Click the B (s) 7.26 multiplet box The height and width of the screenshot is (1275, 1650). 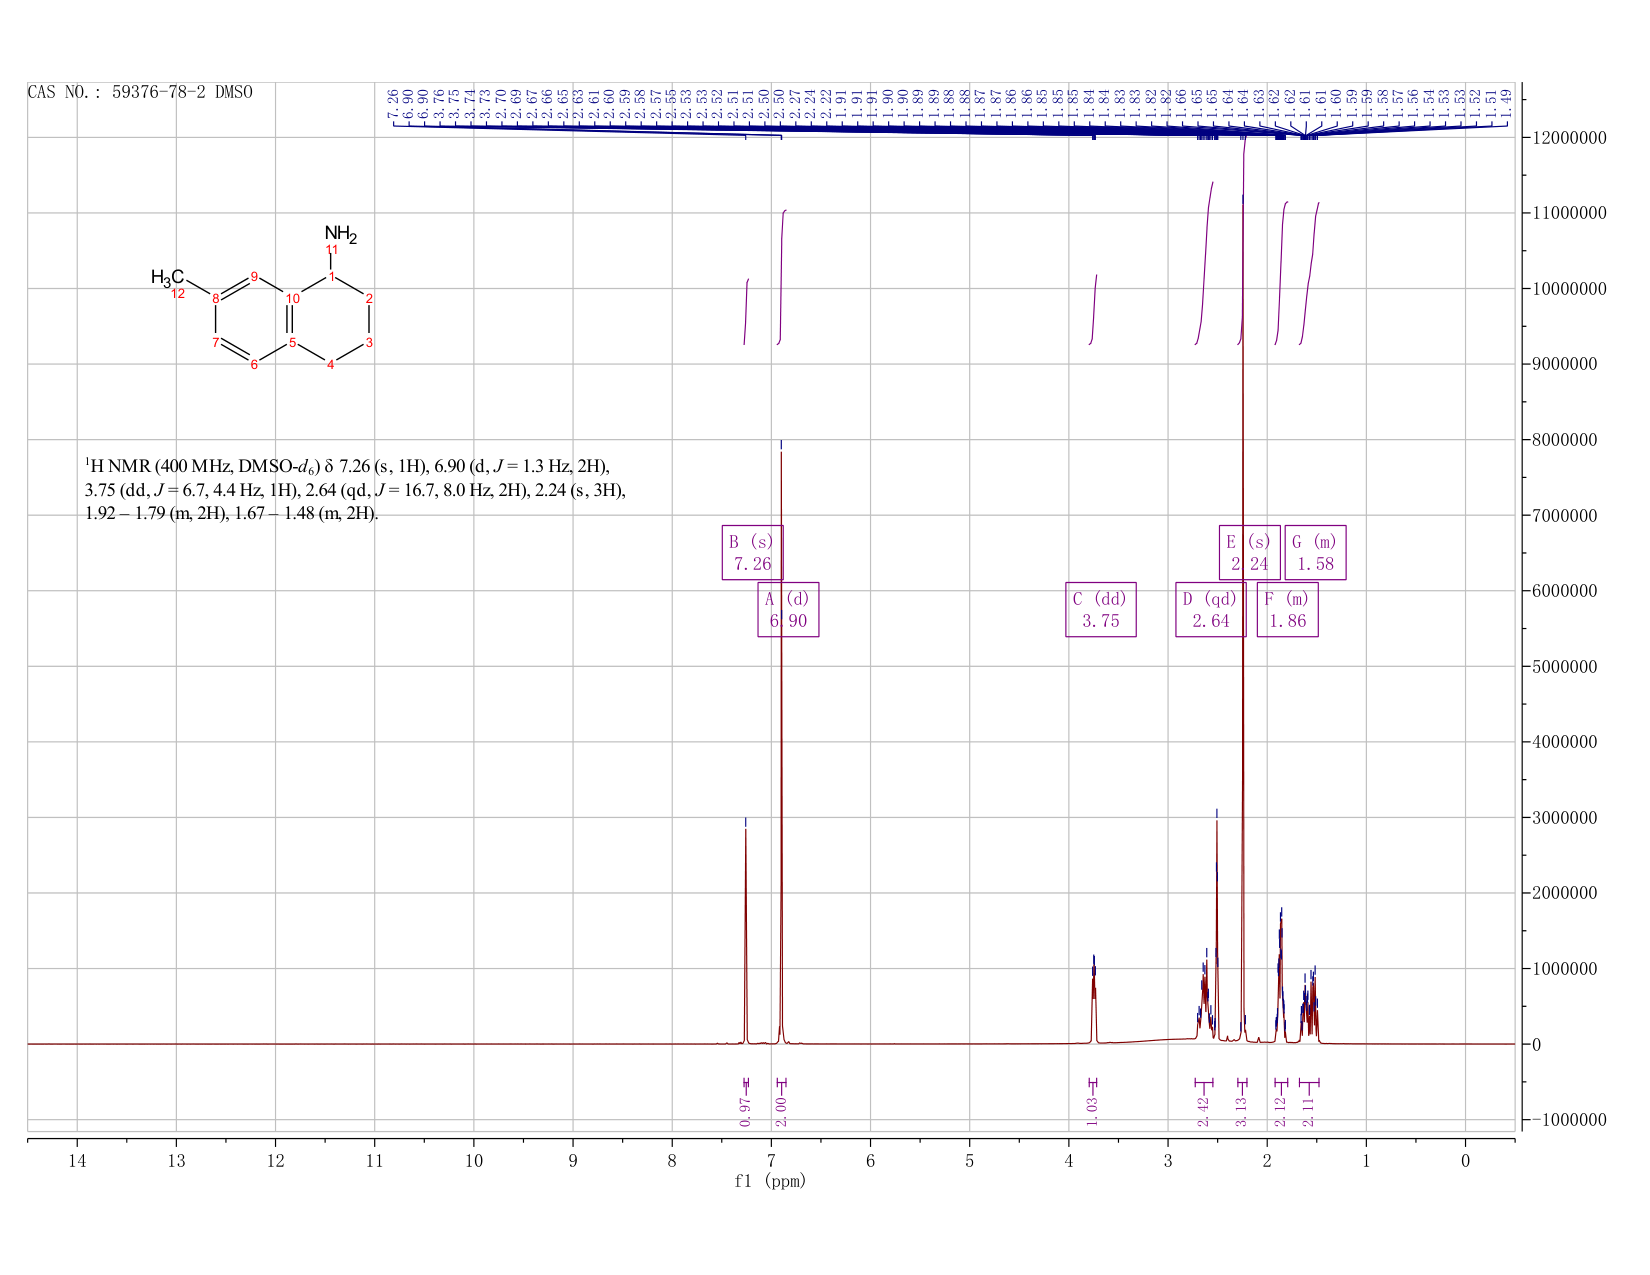[752, 552]
